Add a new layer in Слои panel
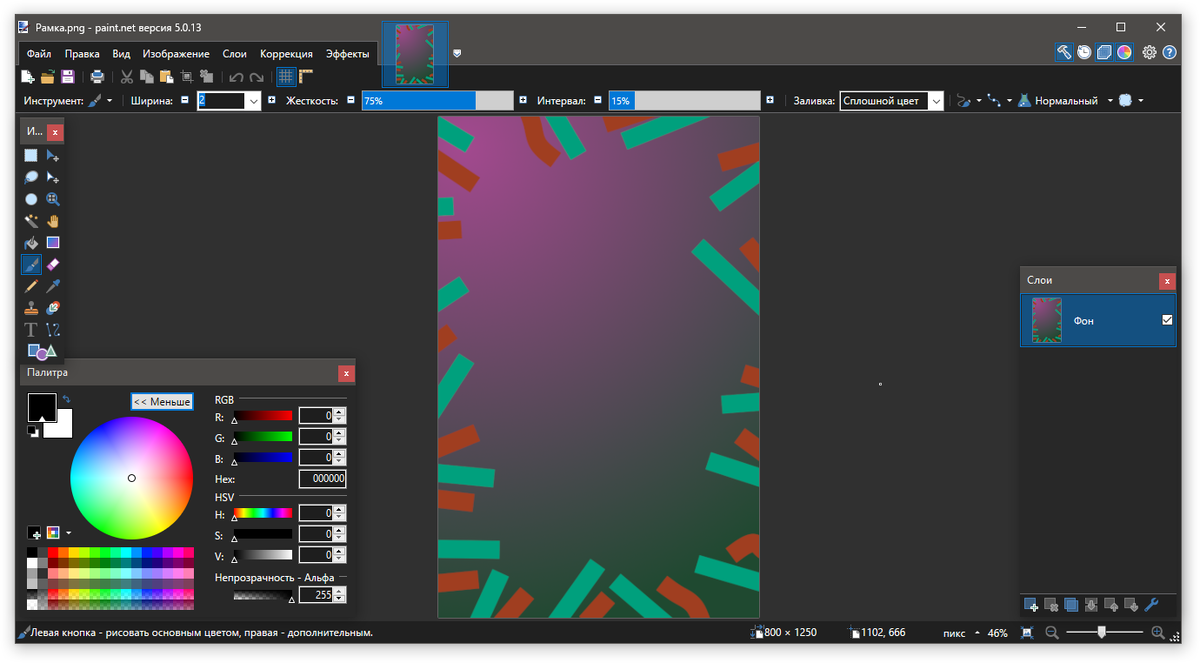 point(1031,604)
